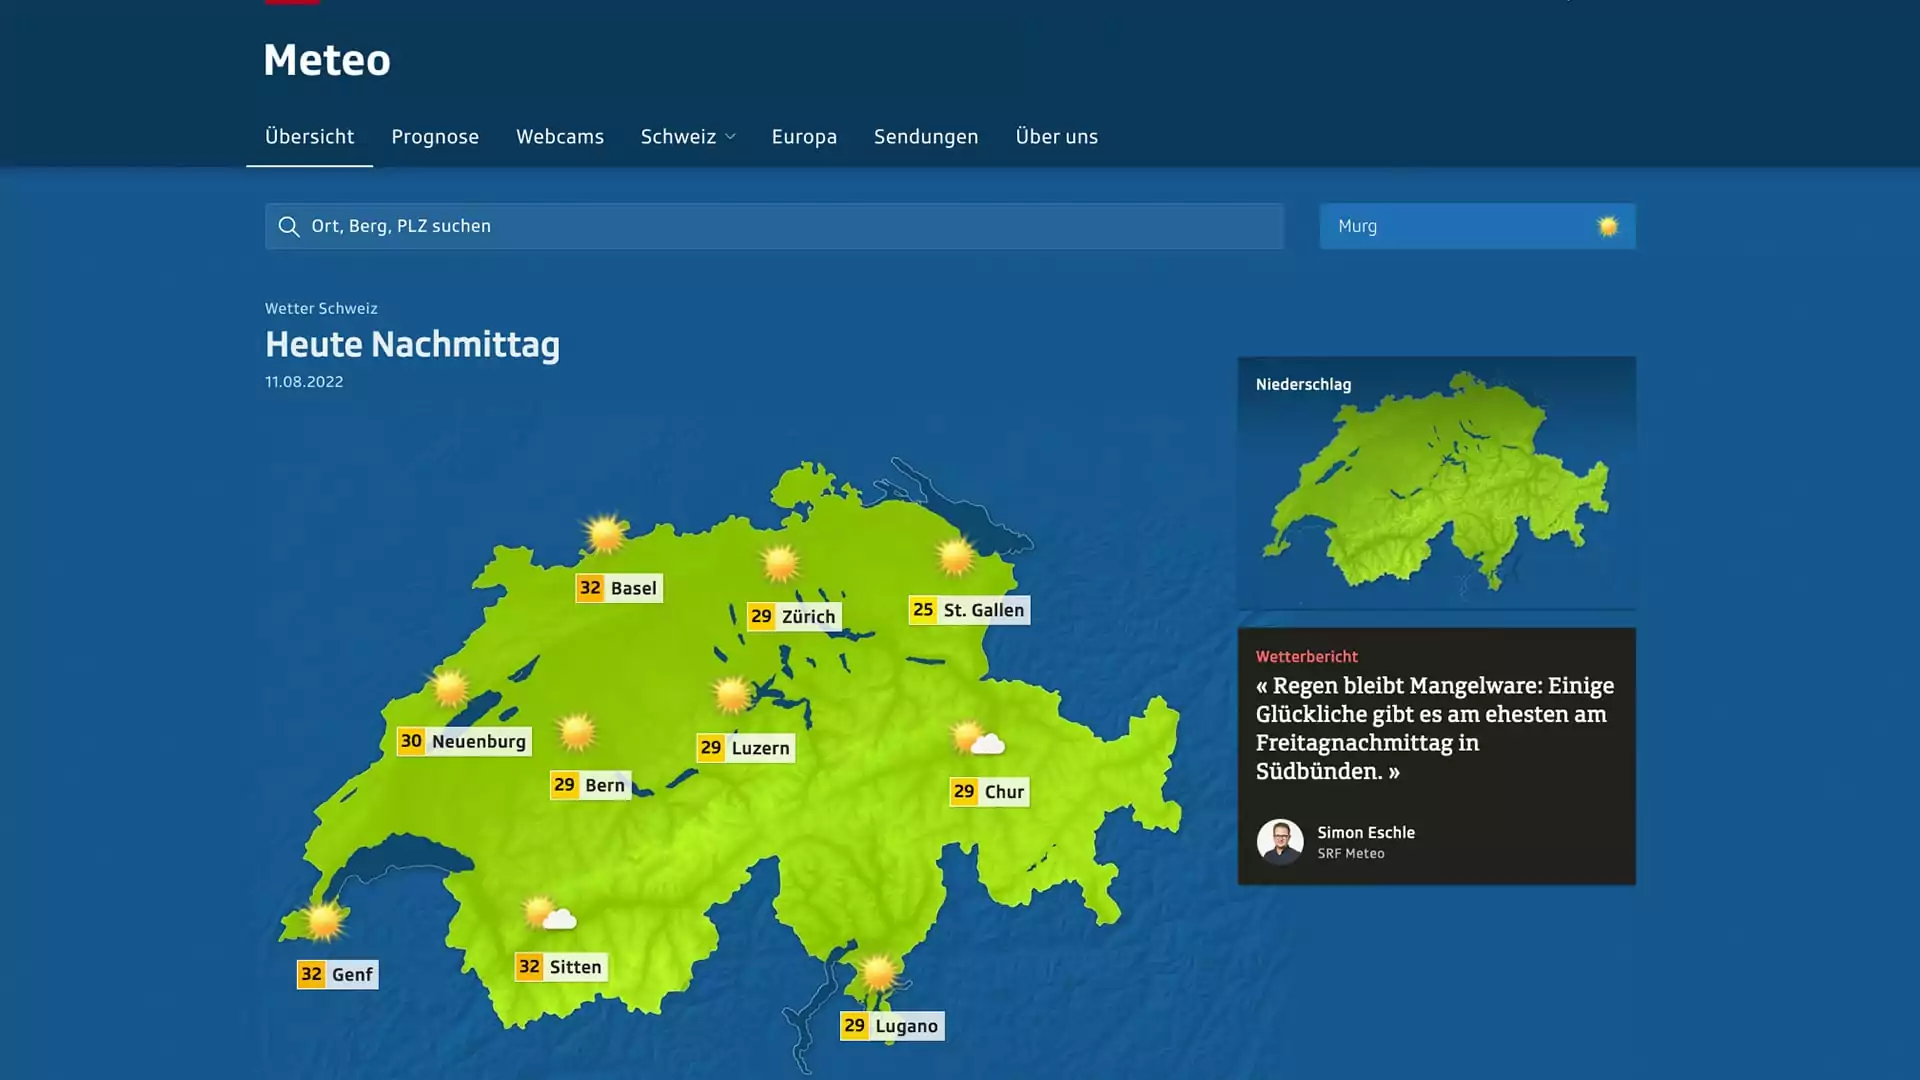Select the Lugano 29 label

pyautogui.click(x=892, y=1026)
